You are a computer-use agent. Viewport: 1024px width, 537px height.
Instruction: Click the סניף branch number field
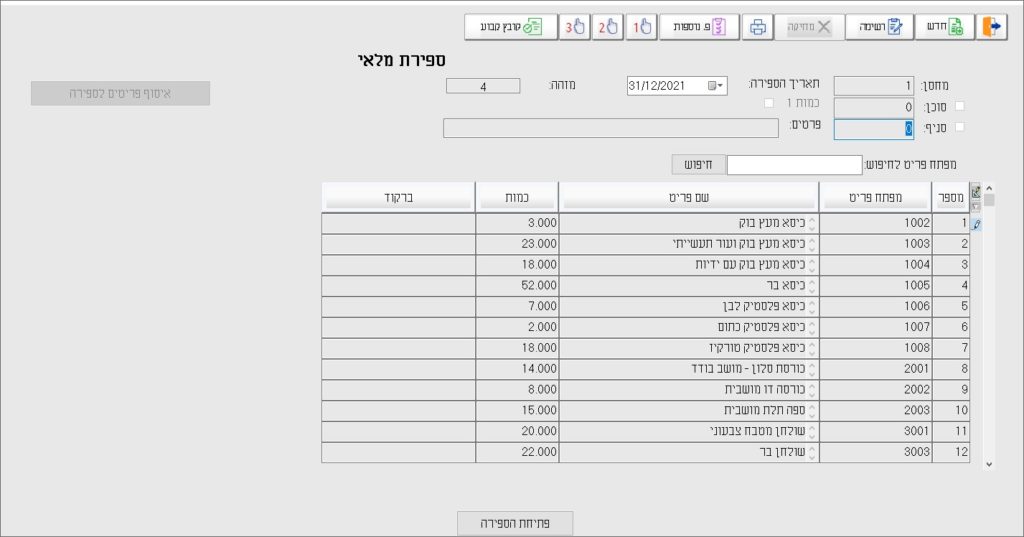(x=873, y=129)
